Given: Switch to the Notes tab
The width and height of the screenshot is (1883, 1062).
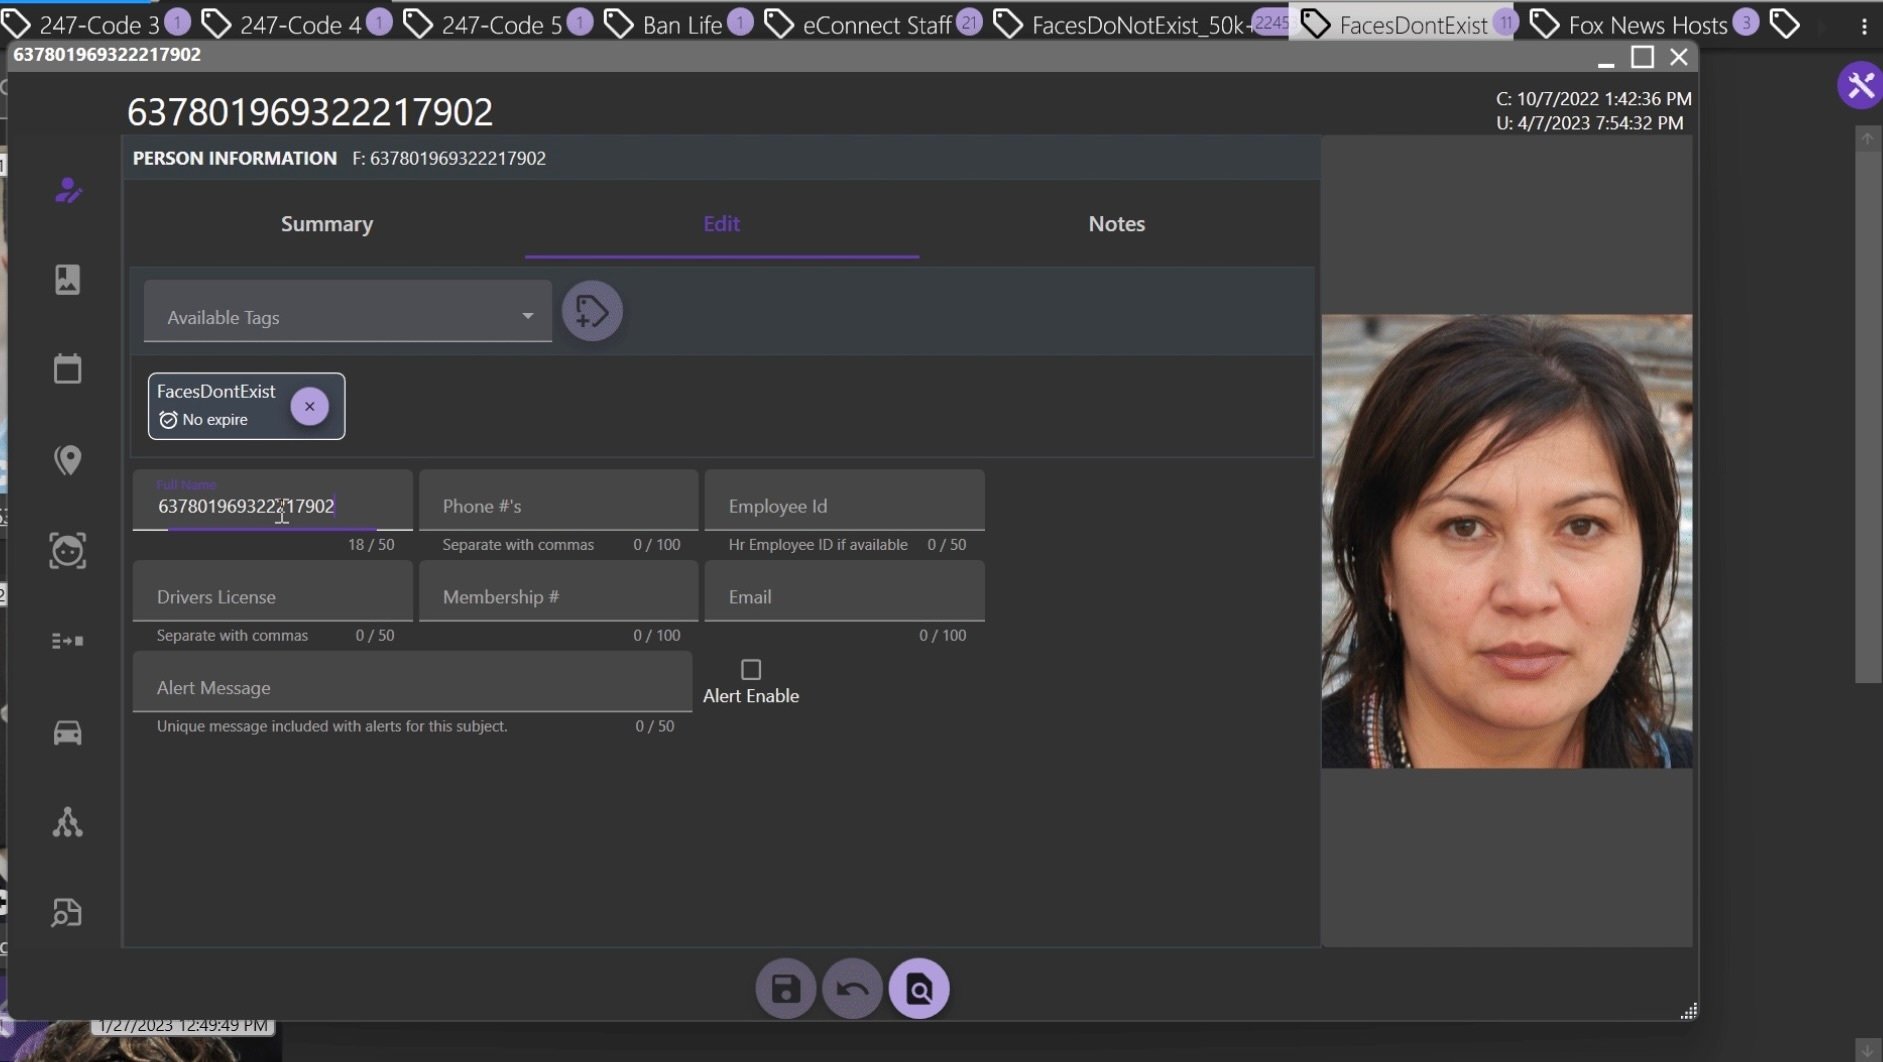Looking at the screenshot, I should click(x=1116, y=224).
